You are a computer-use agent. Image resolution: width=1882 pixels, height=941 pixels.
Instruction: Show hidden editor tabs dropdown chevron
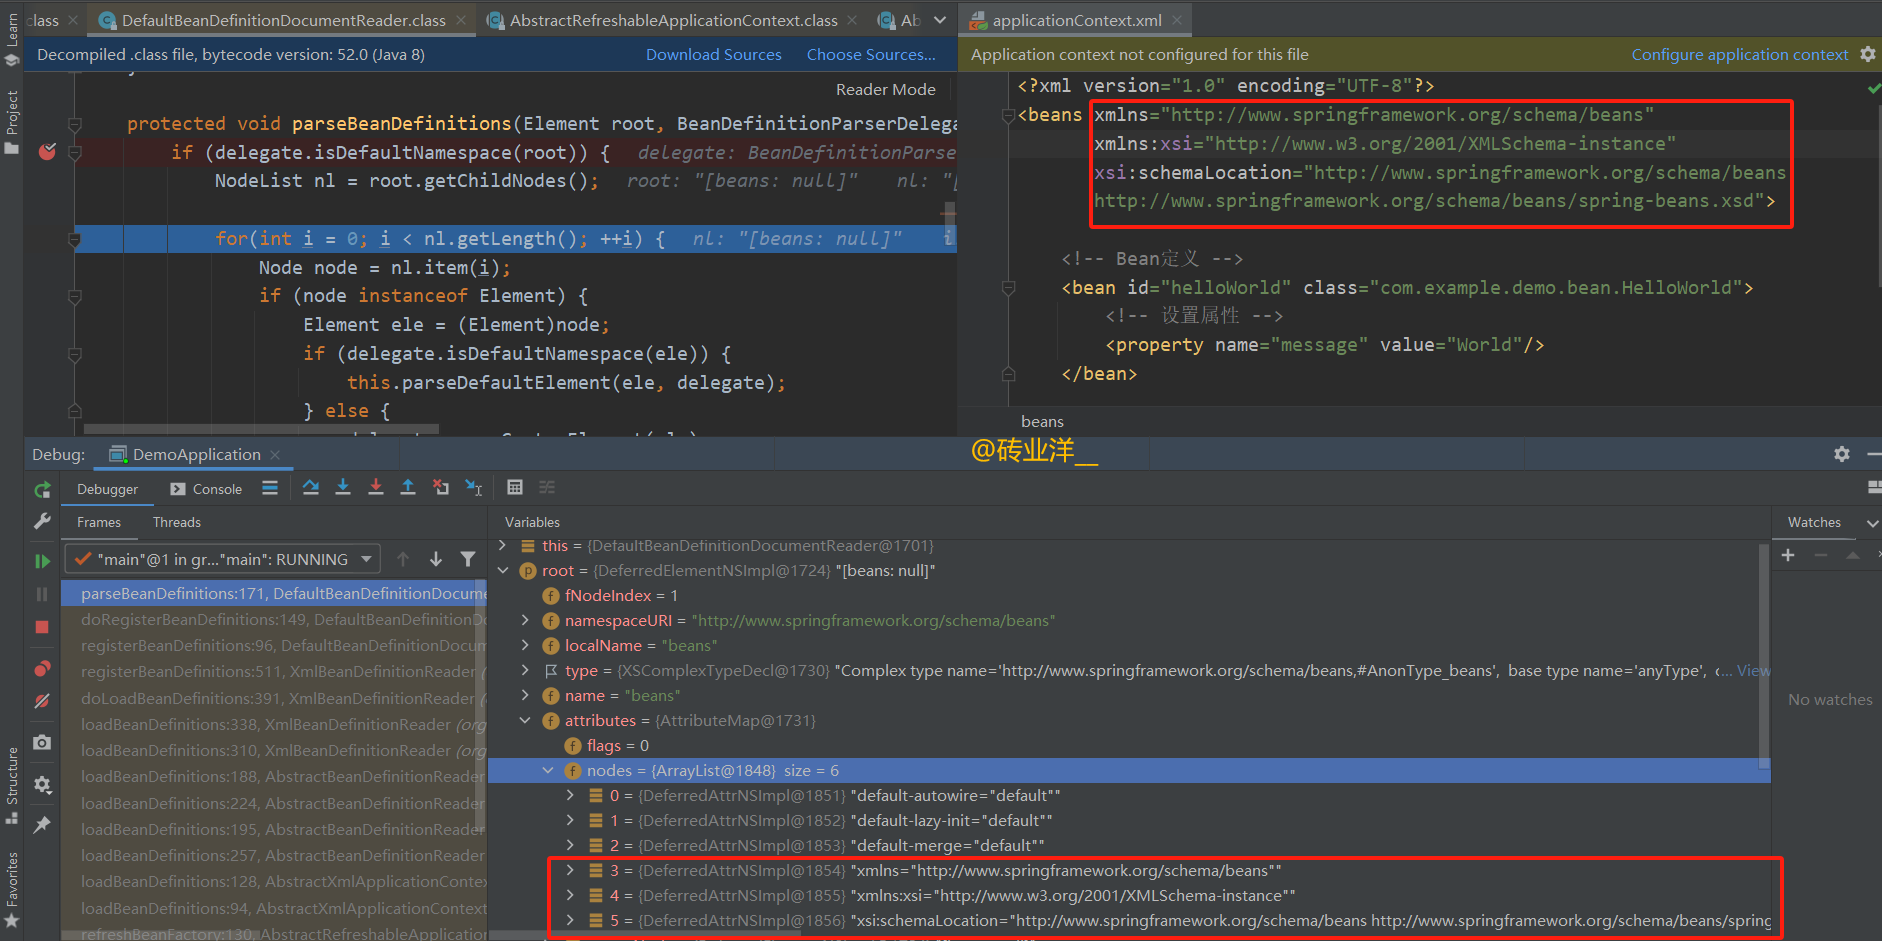click(940, 20)
